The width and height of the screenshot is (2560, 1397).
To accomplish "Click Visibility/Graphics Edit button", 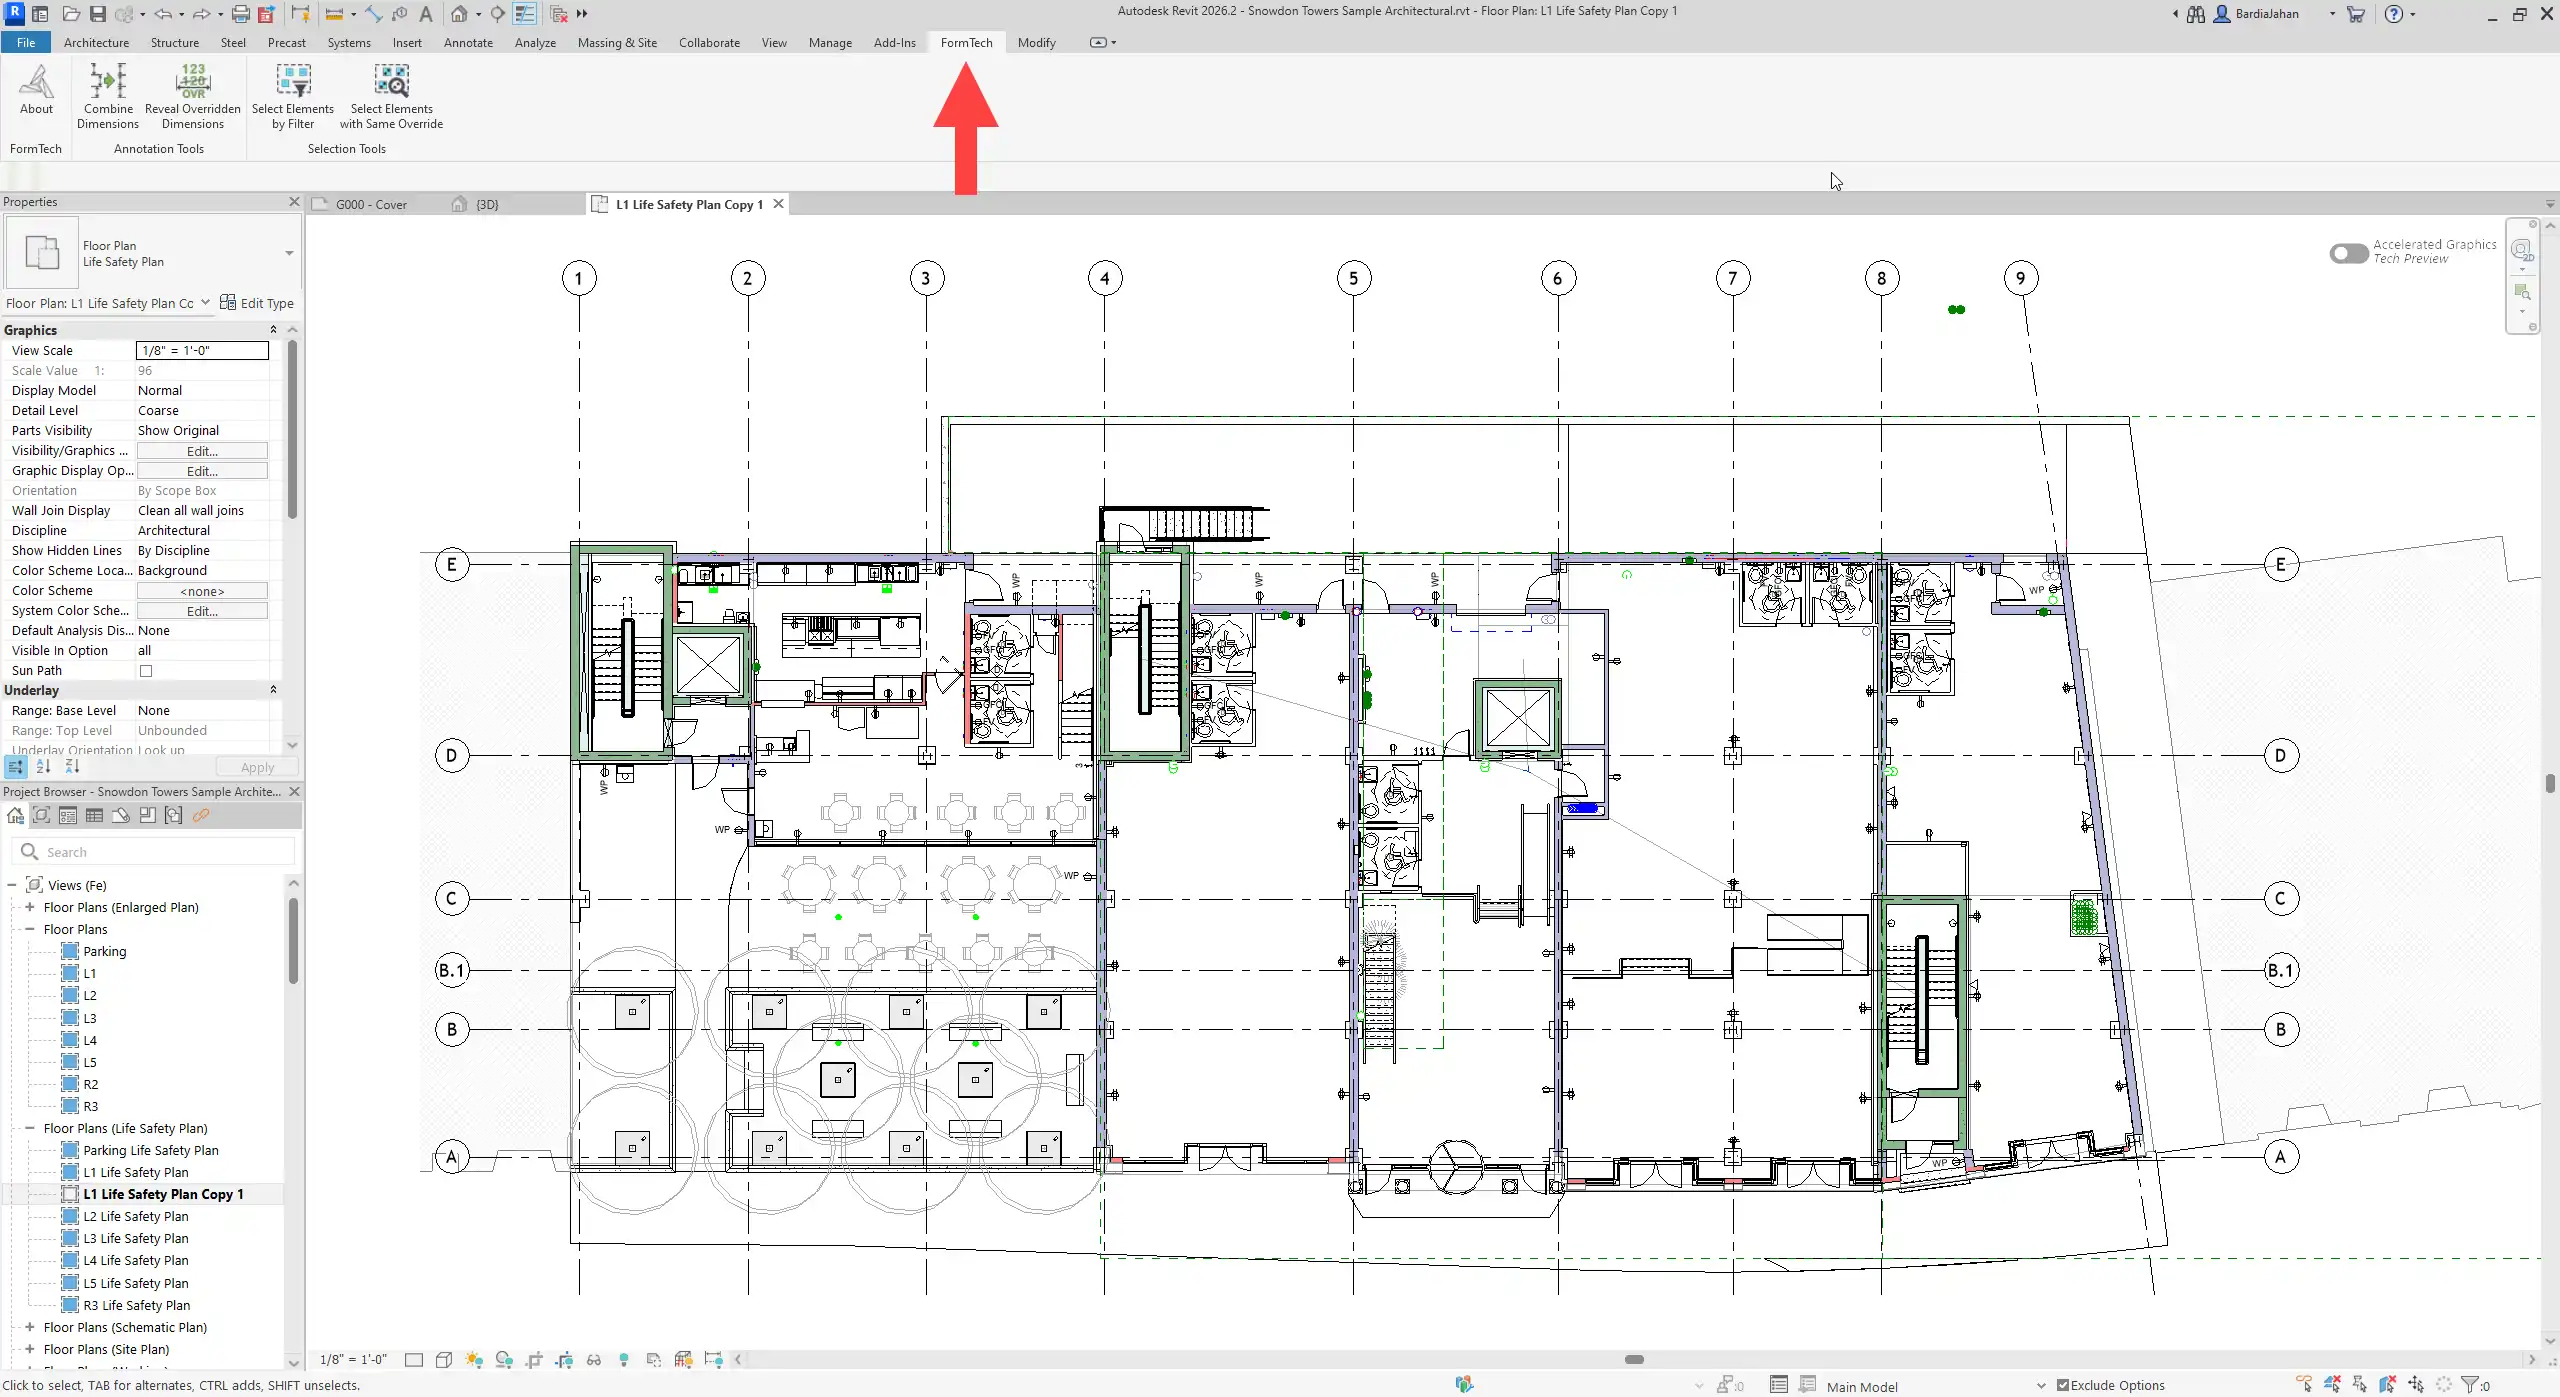I will point(202,451).
